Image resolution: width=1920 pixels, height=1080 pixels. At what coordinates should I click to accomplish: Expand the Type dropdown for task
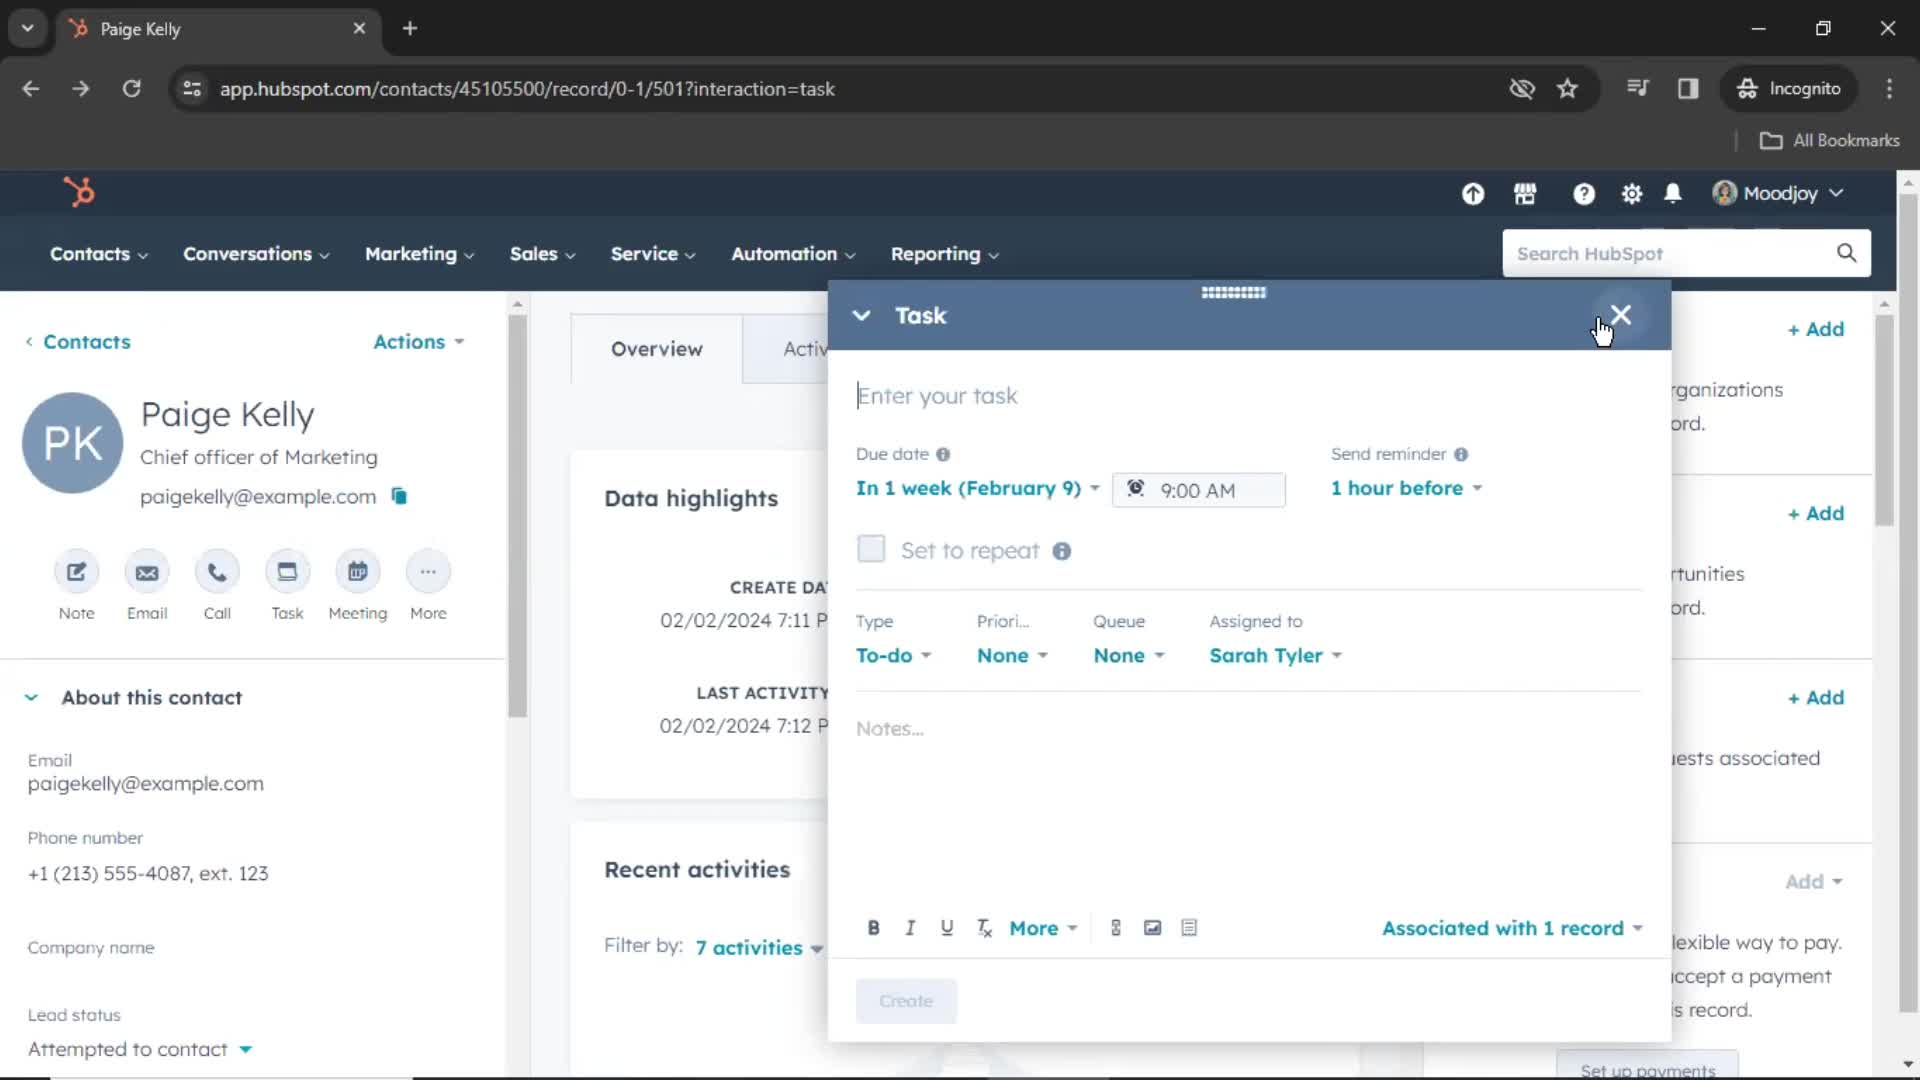click(893, 655)
